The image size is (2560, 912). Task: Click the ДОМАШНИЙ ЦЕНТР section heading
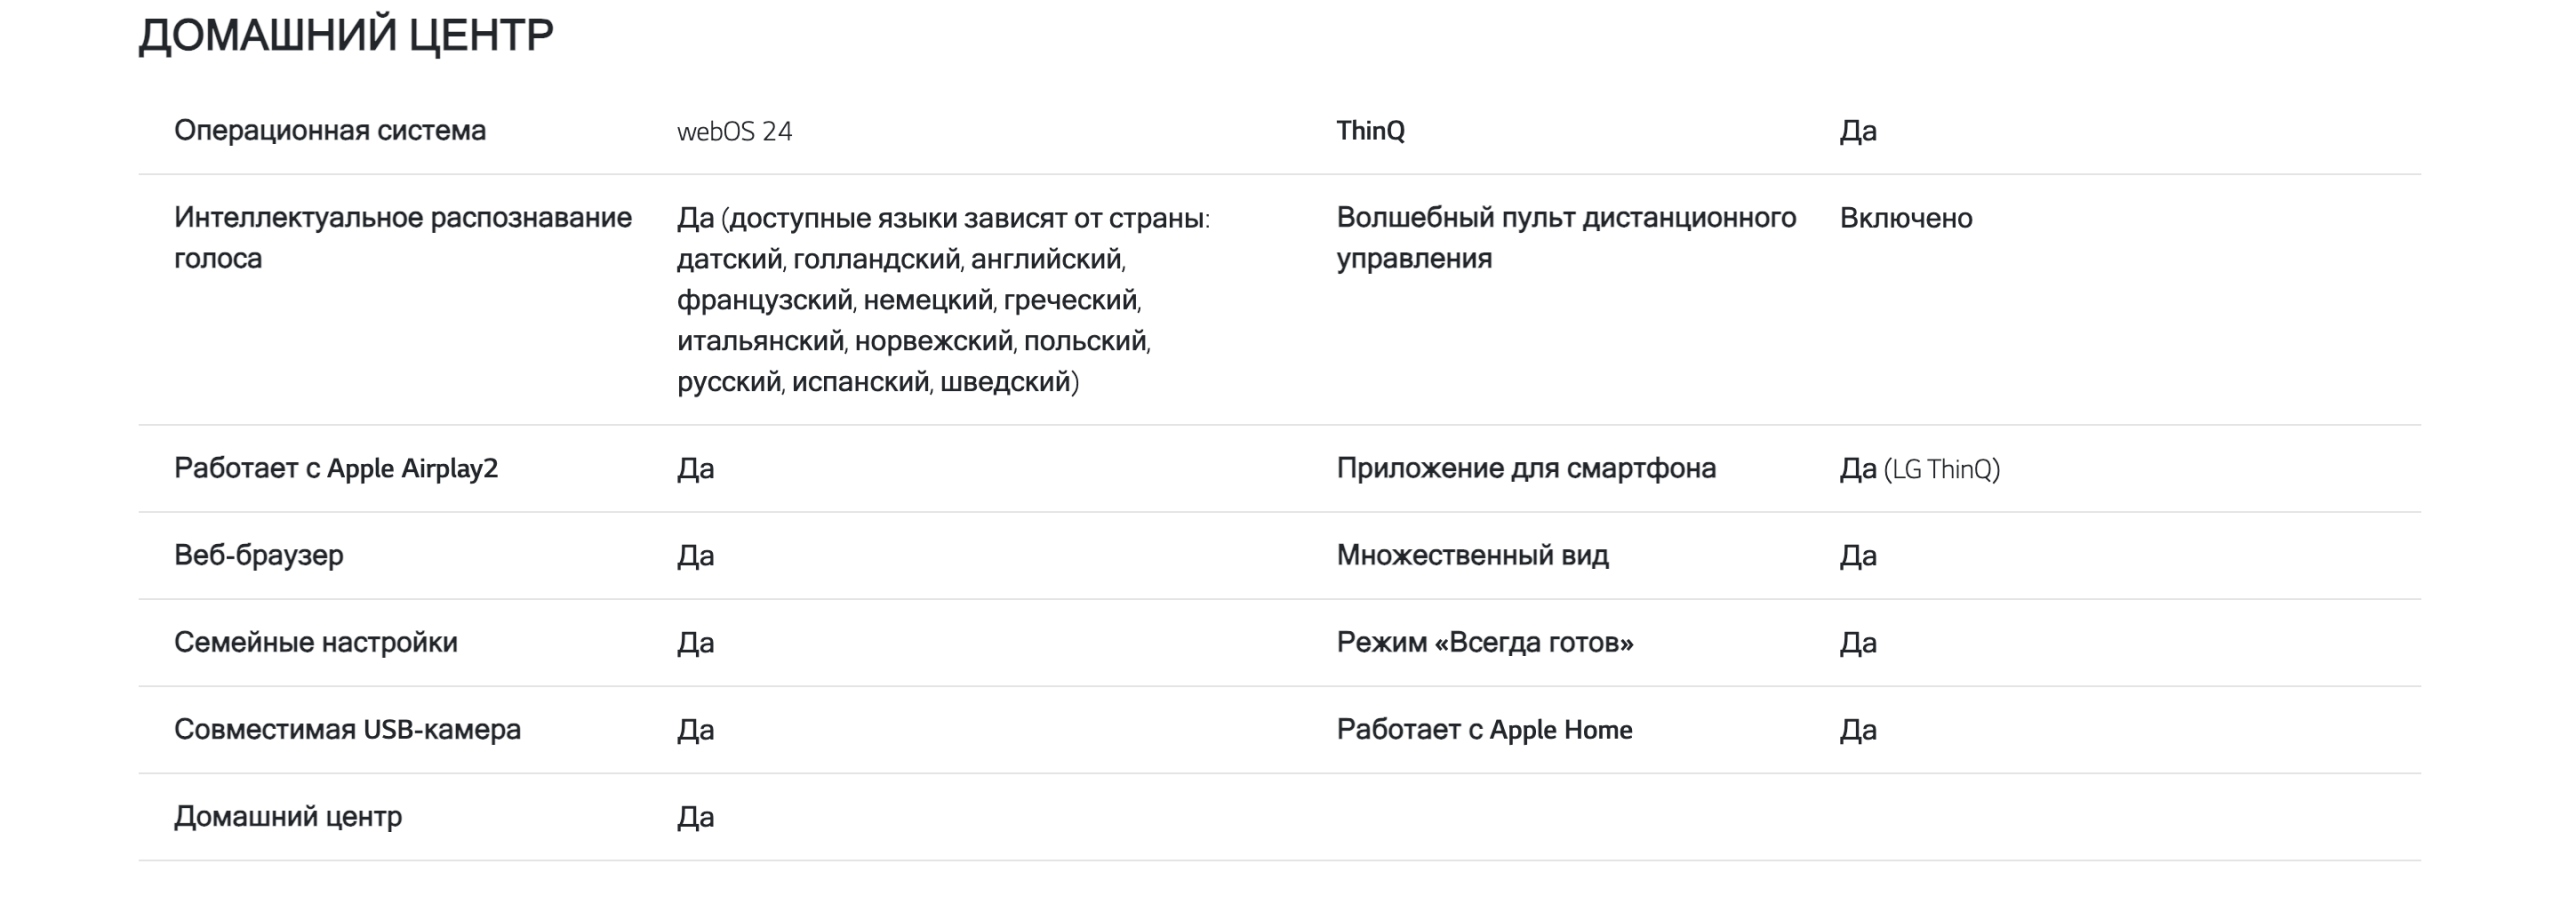(345, 36)
